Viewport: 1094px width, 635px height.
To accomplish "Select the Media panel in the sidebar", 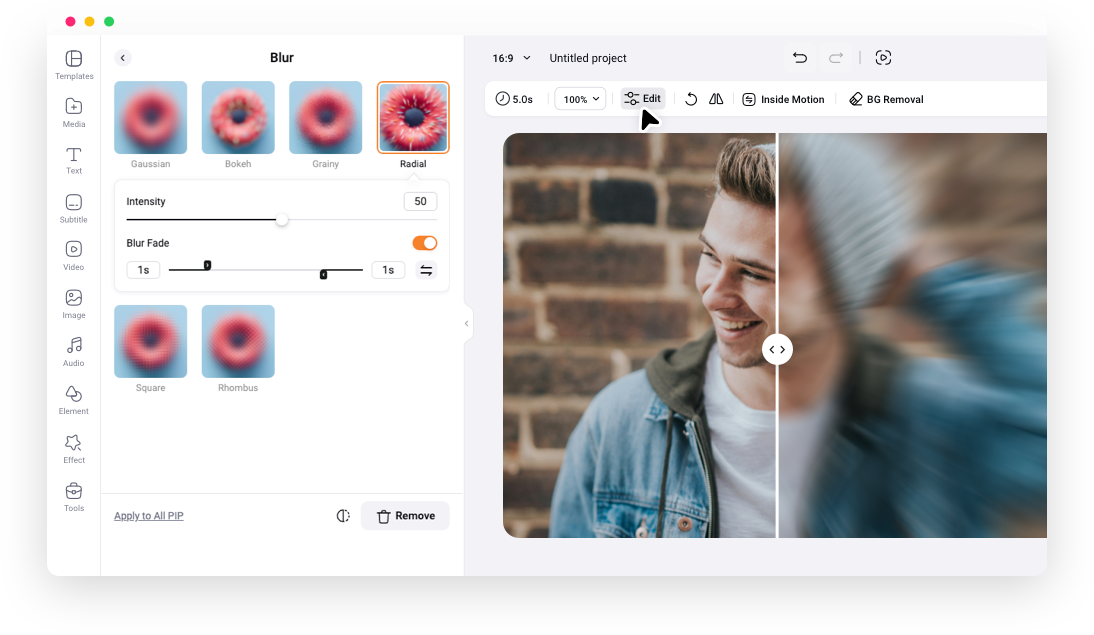I will [73, 111].
